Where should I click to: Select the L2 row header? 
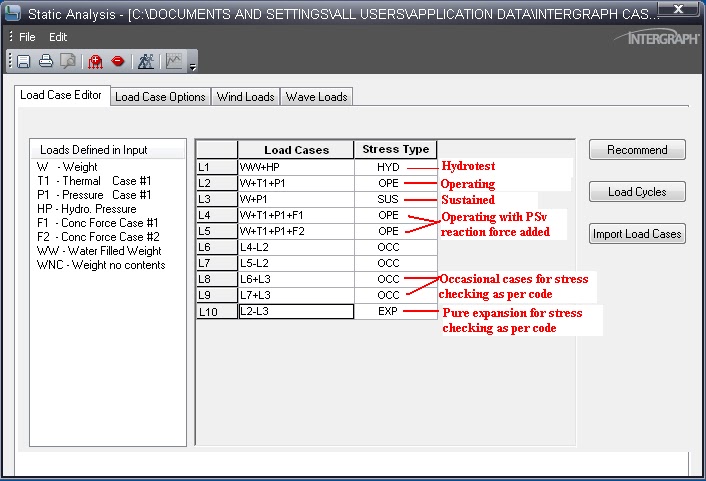[x=217, y=183]
